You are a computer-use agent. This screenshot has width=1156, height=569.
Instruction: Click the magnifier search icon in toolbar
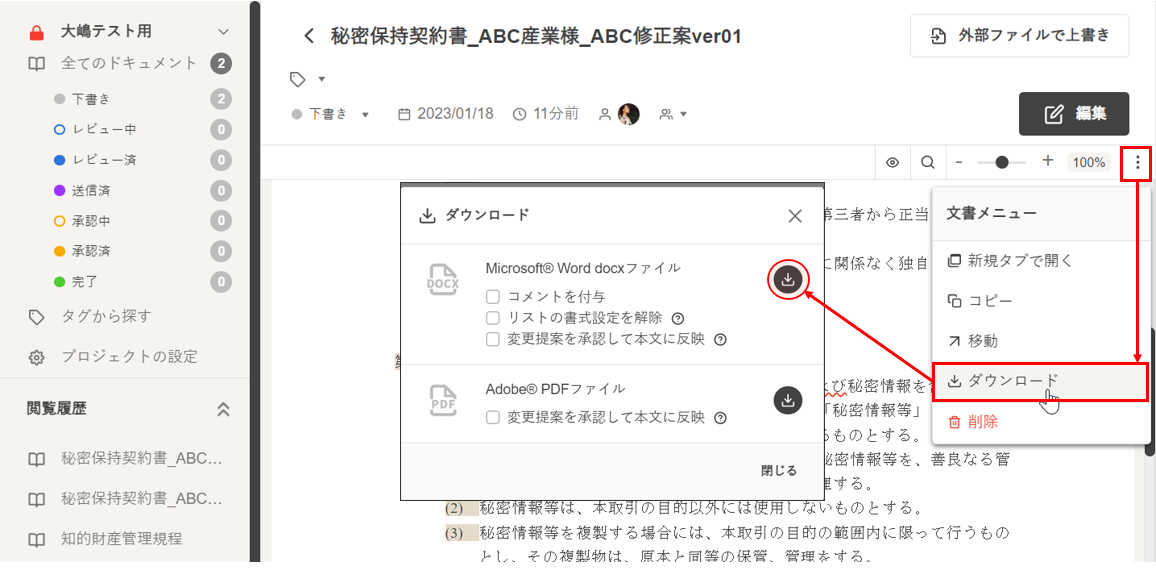pos(928,162)
